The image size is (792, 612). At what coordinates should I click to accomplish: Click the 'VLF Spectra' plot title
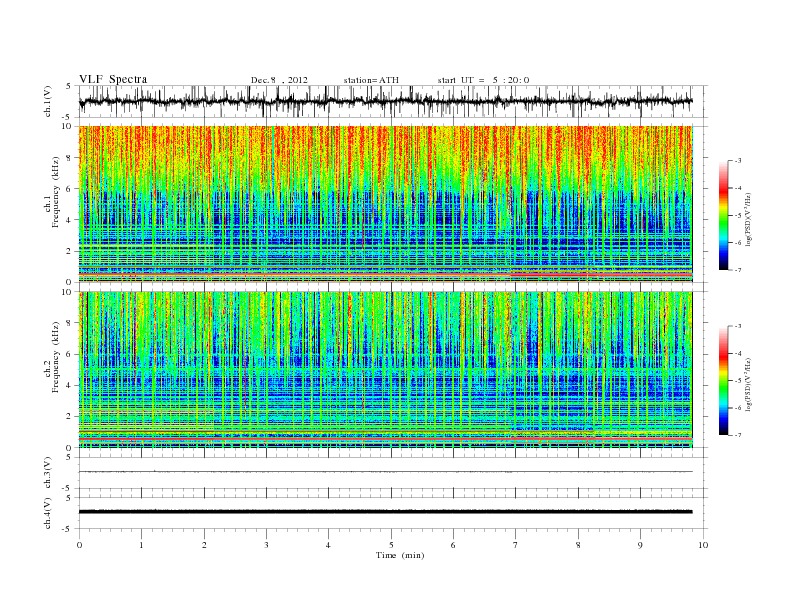click(x=113, y=79)
